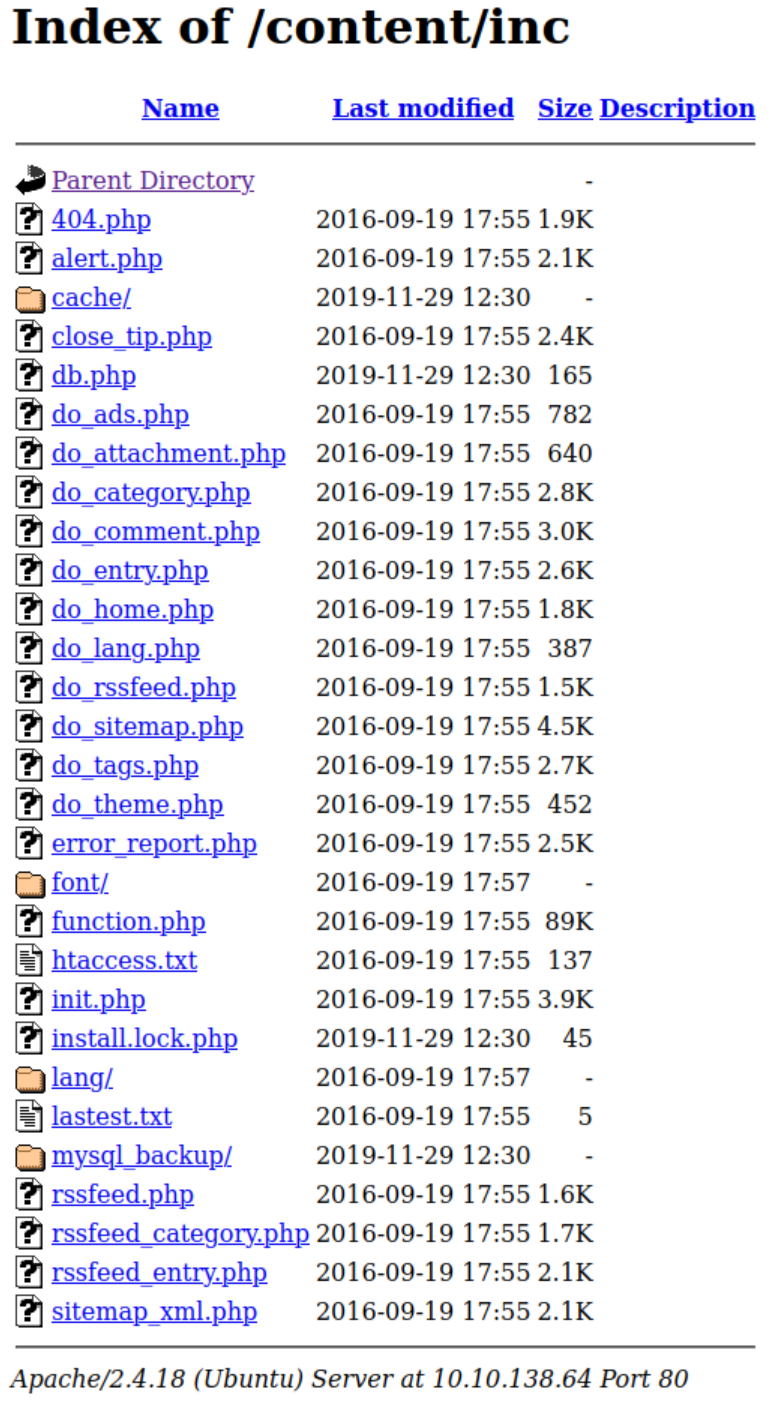Viewport: 771px width, 1413px height.
Task: Sort listing by Last modified header
Action: coord(423,108)
